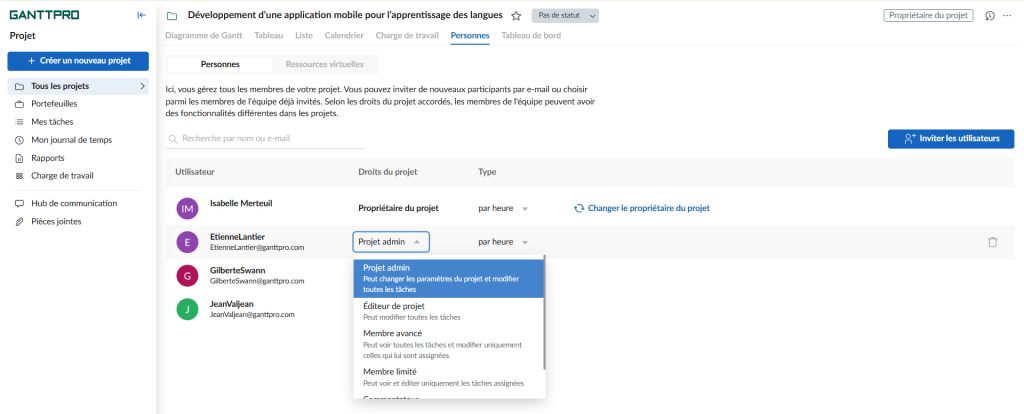Click Changer le propriétaire du projet link
The height and width of the screenshot is (414, 1024).
[x=641, y=208]
